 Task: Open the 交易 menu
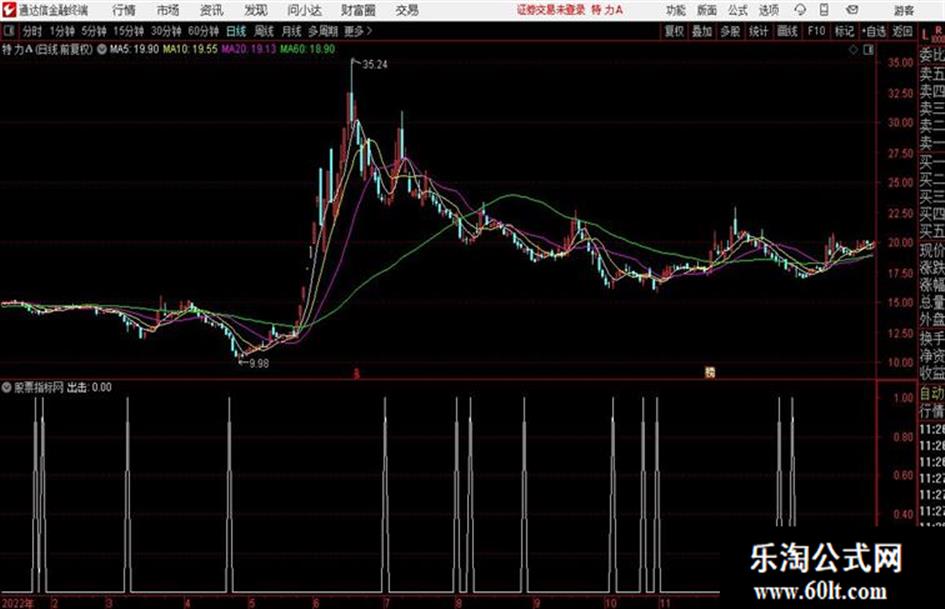coord(407,10)
